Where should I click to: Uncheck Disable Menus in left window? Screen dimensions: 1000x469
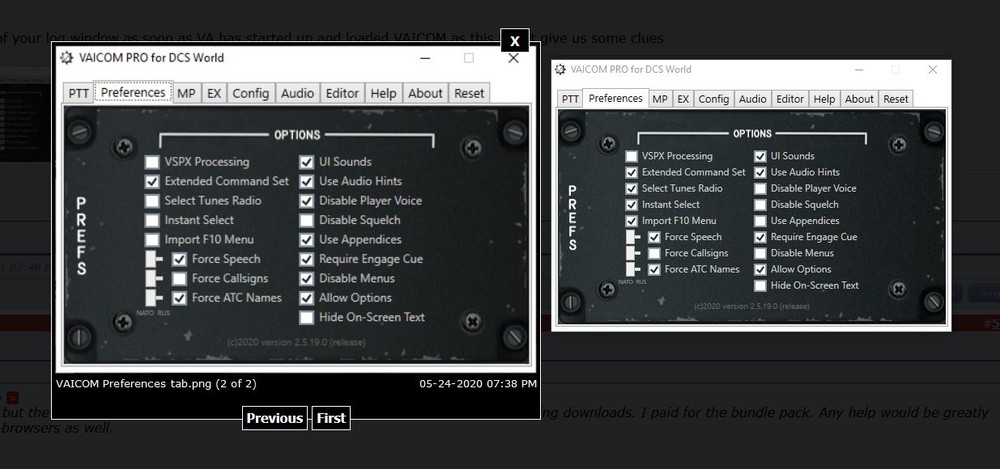click(307, 279)
